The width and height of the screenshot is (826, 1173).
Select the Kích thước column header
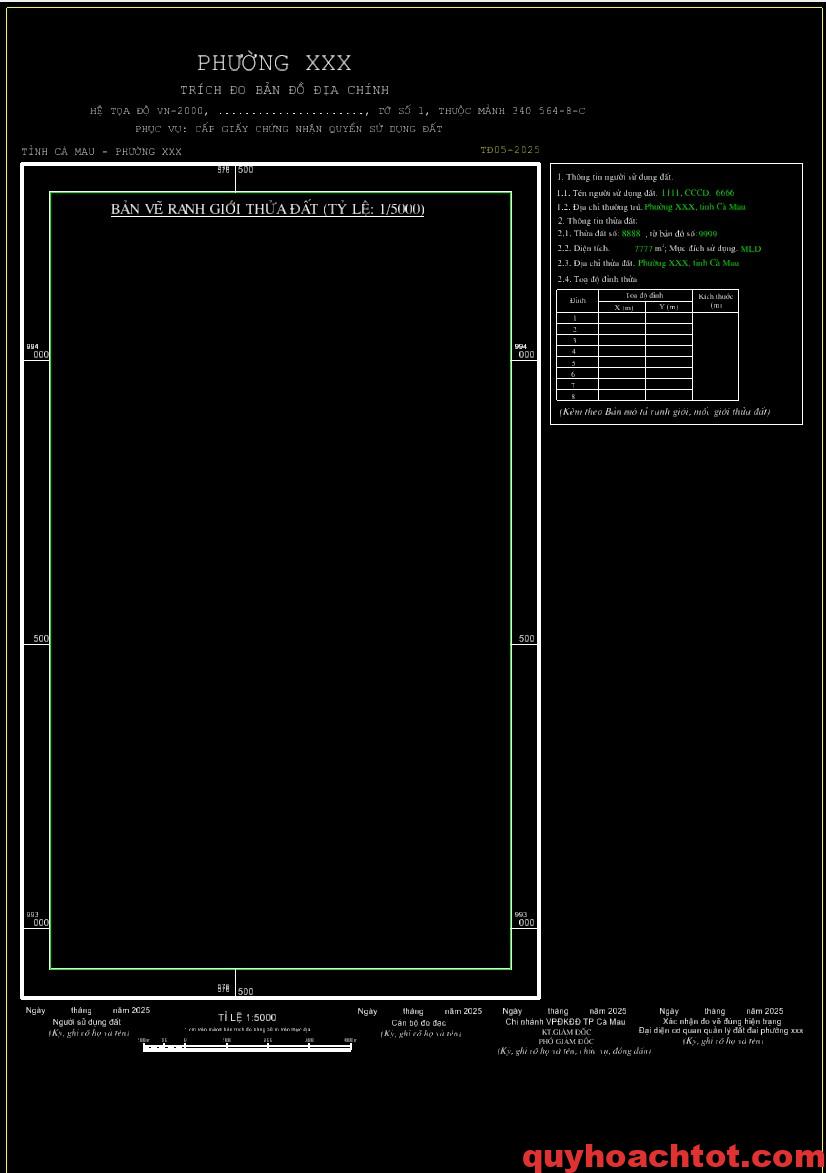pyautogui.click(x=715, y=300)
